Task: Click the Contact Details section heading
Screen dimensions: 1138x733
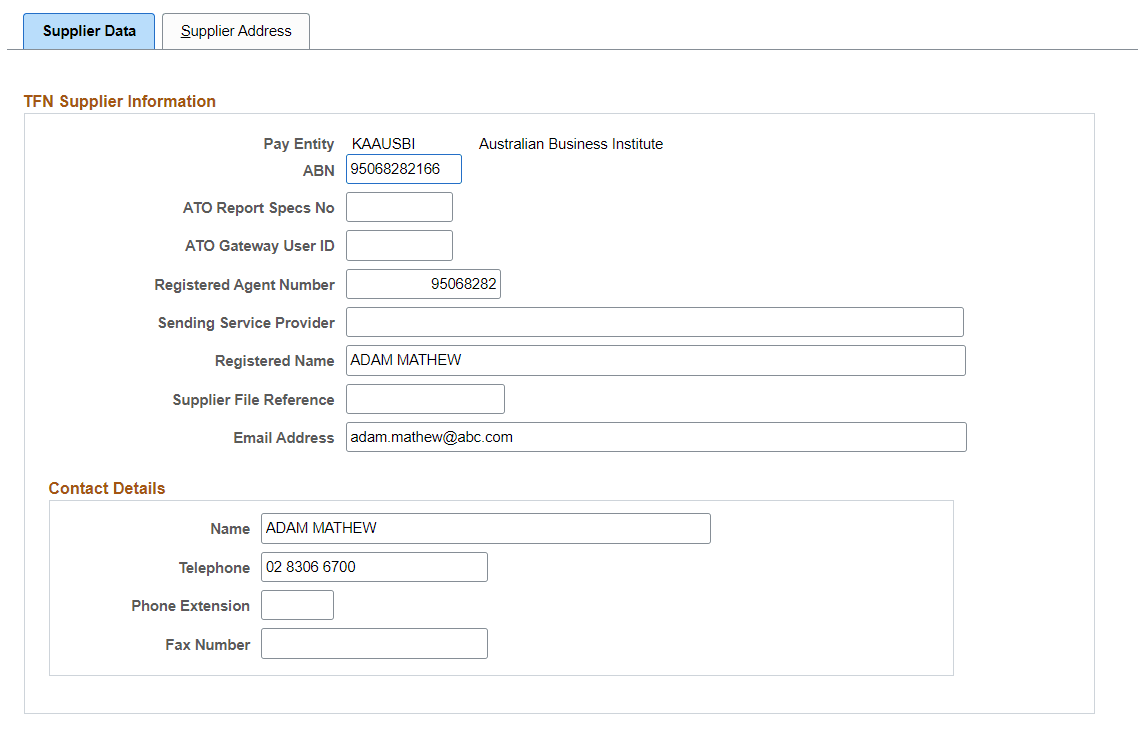Action: pyautogui.click(x=106, y=488)
